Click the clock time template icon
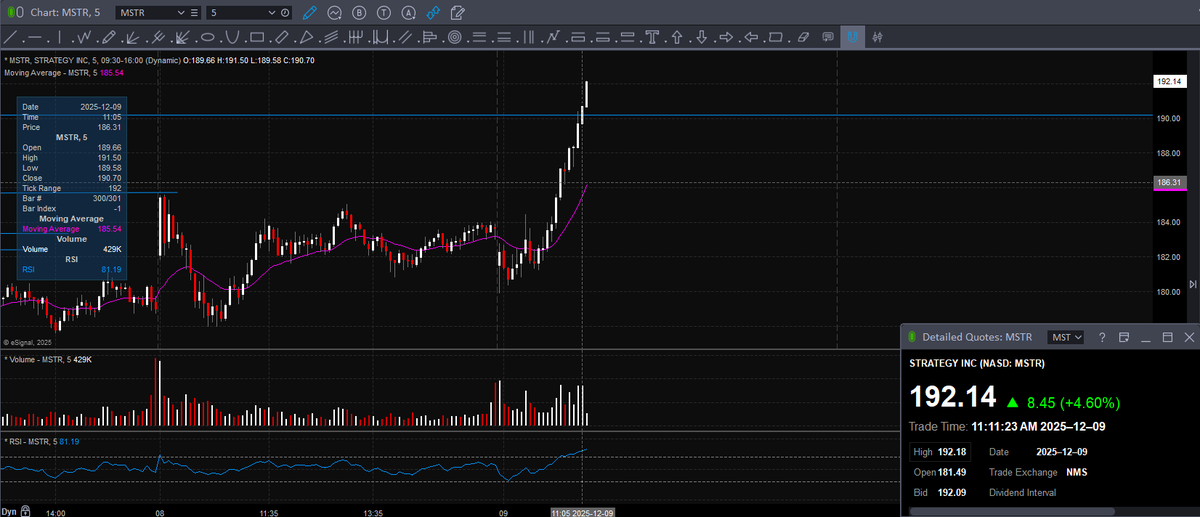This screenshot has height=517, width=1200. coord(286,12)
